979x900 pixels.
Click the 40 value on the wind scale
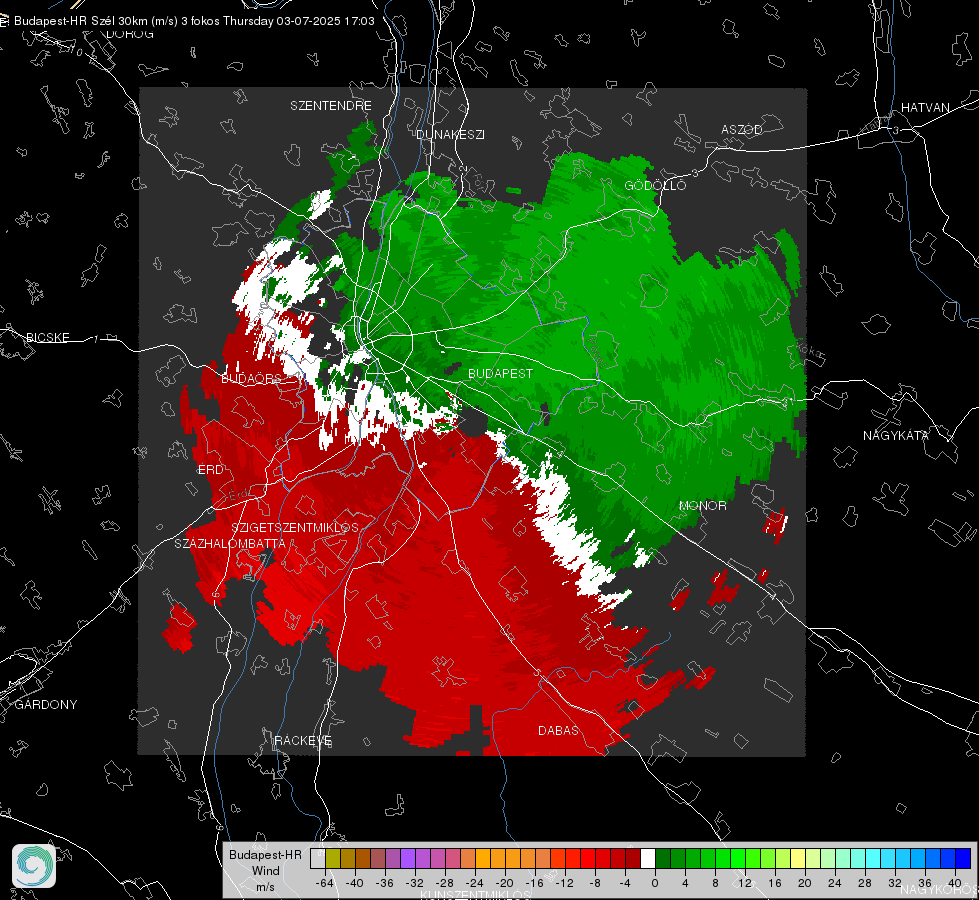(955, 883)
